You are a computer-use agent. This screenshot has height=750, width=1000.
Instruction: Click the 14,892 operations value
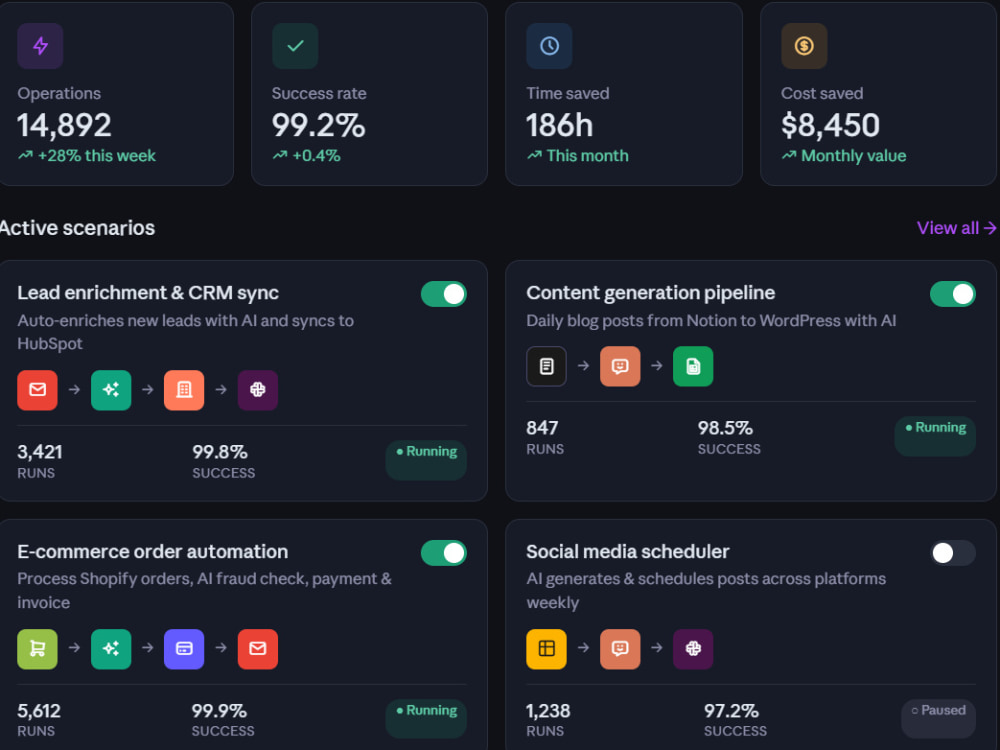[64, 125]
